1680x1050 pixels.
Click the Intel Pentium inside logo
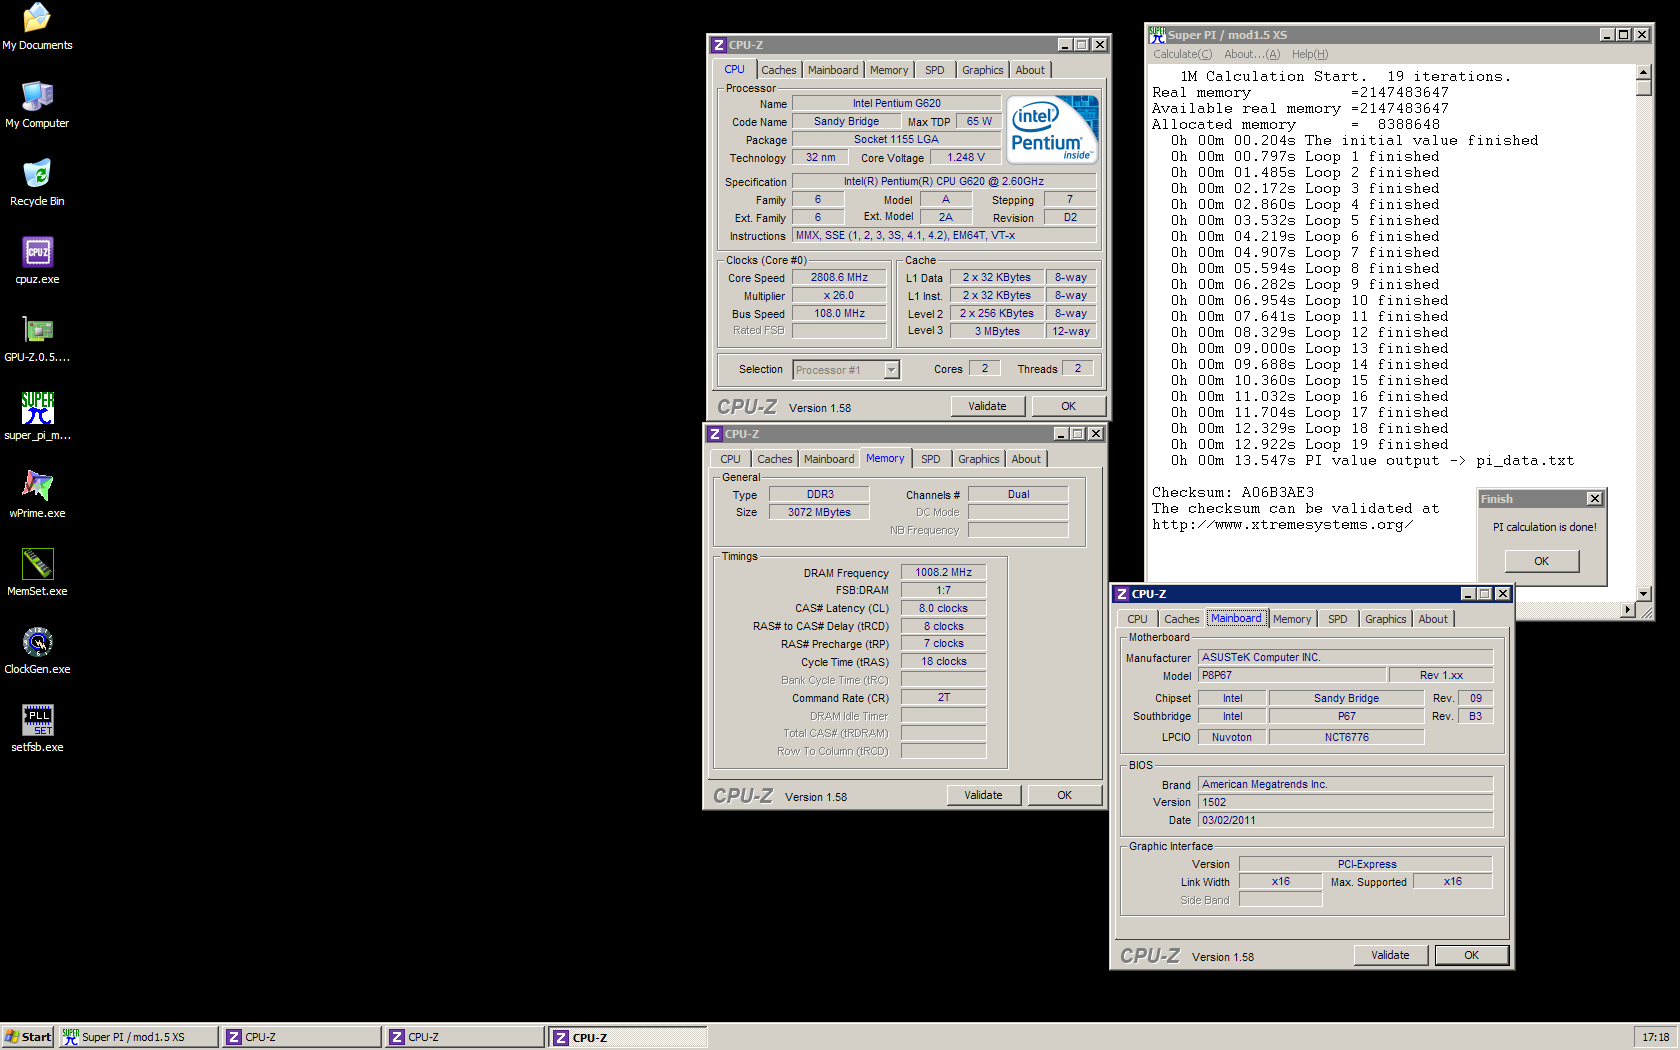[x=1052, y=130]
